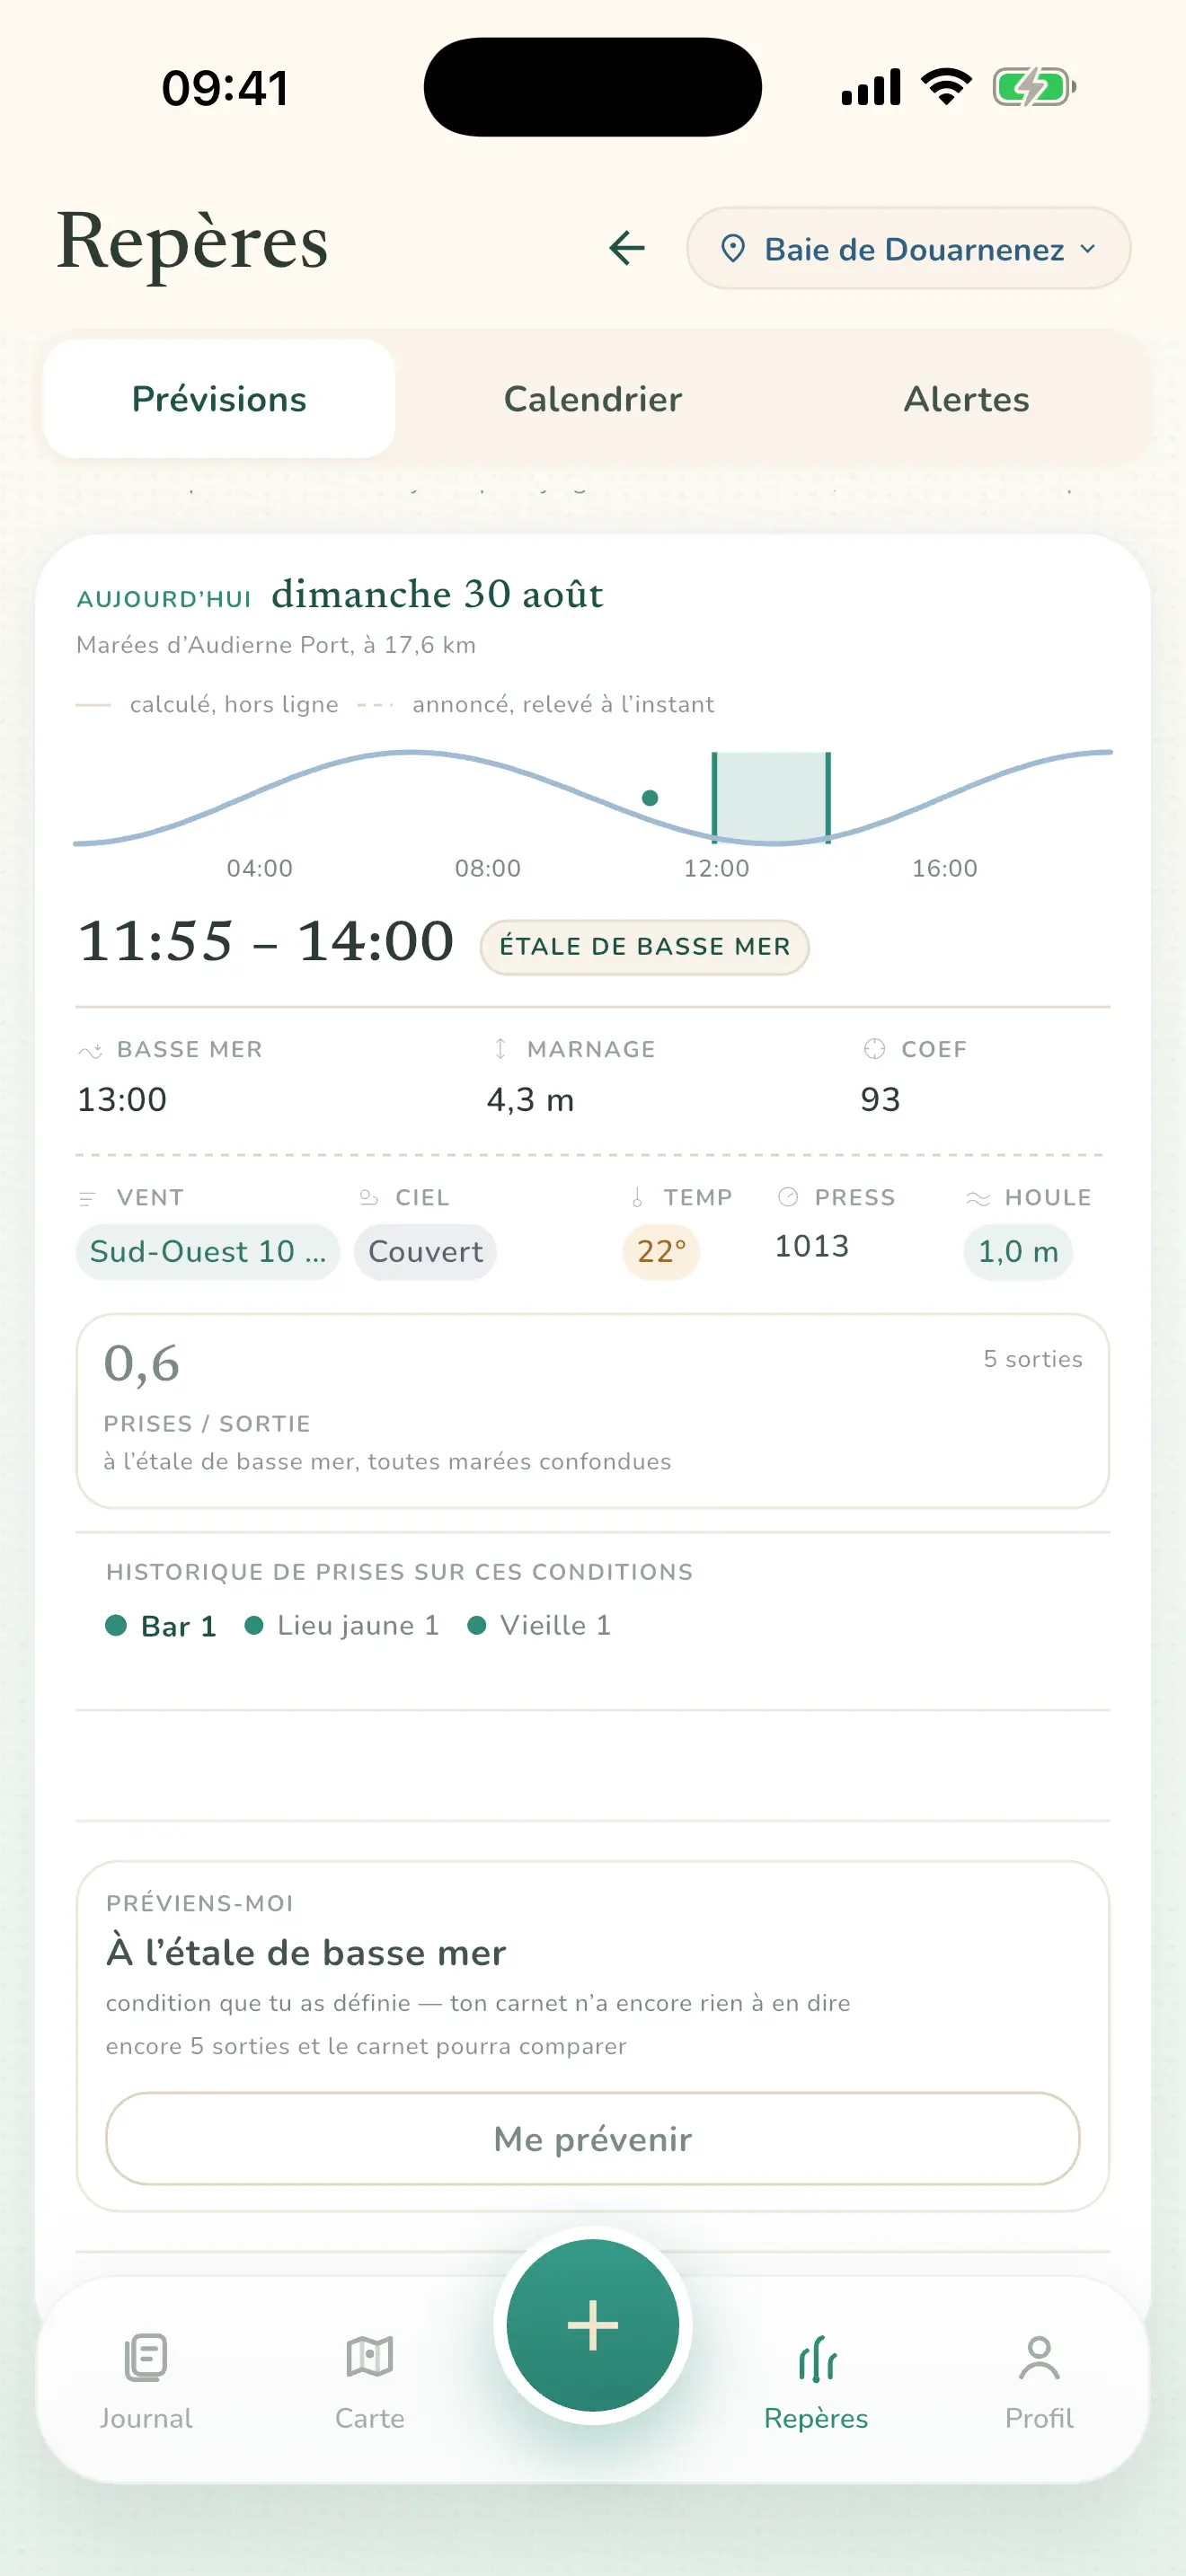
Task: Tap the 11:55 – 14:00 time range
Action: (266, 941)
